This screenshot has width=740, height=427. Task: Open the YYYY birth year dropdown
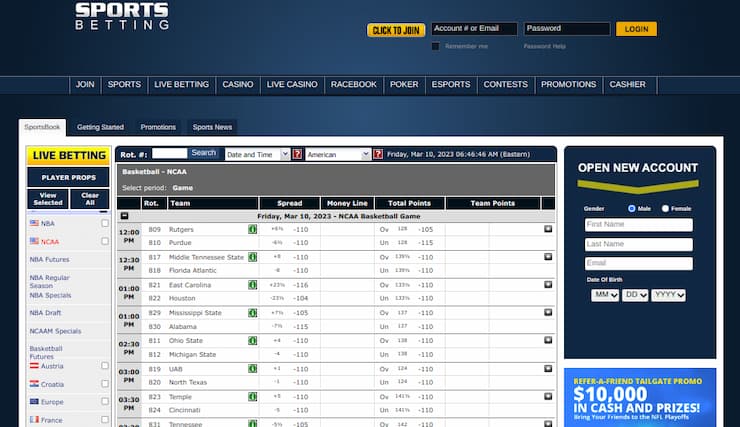point(668,295)
